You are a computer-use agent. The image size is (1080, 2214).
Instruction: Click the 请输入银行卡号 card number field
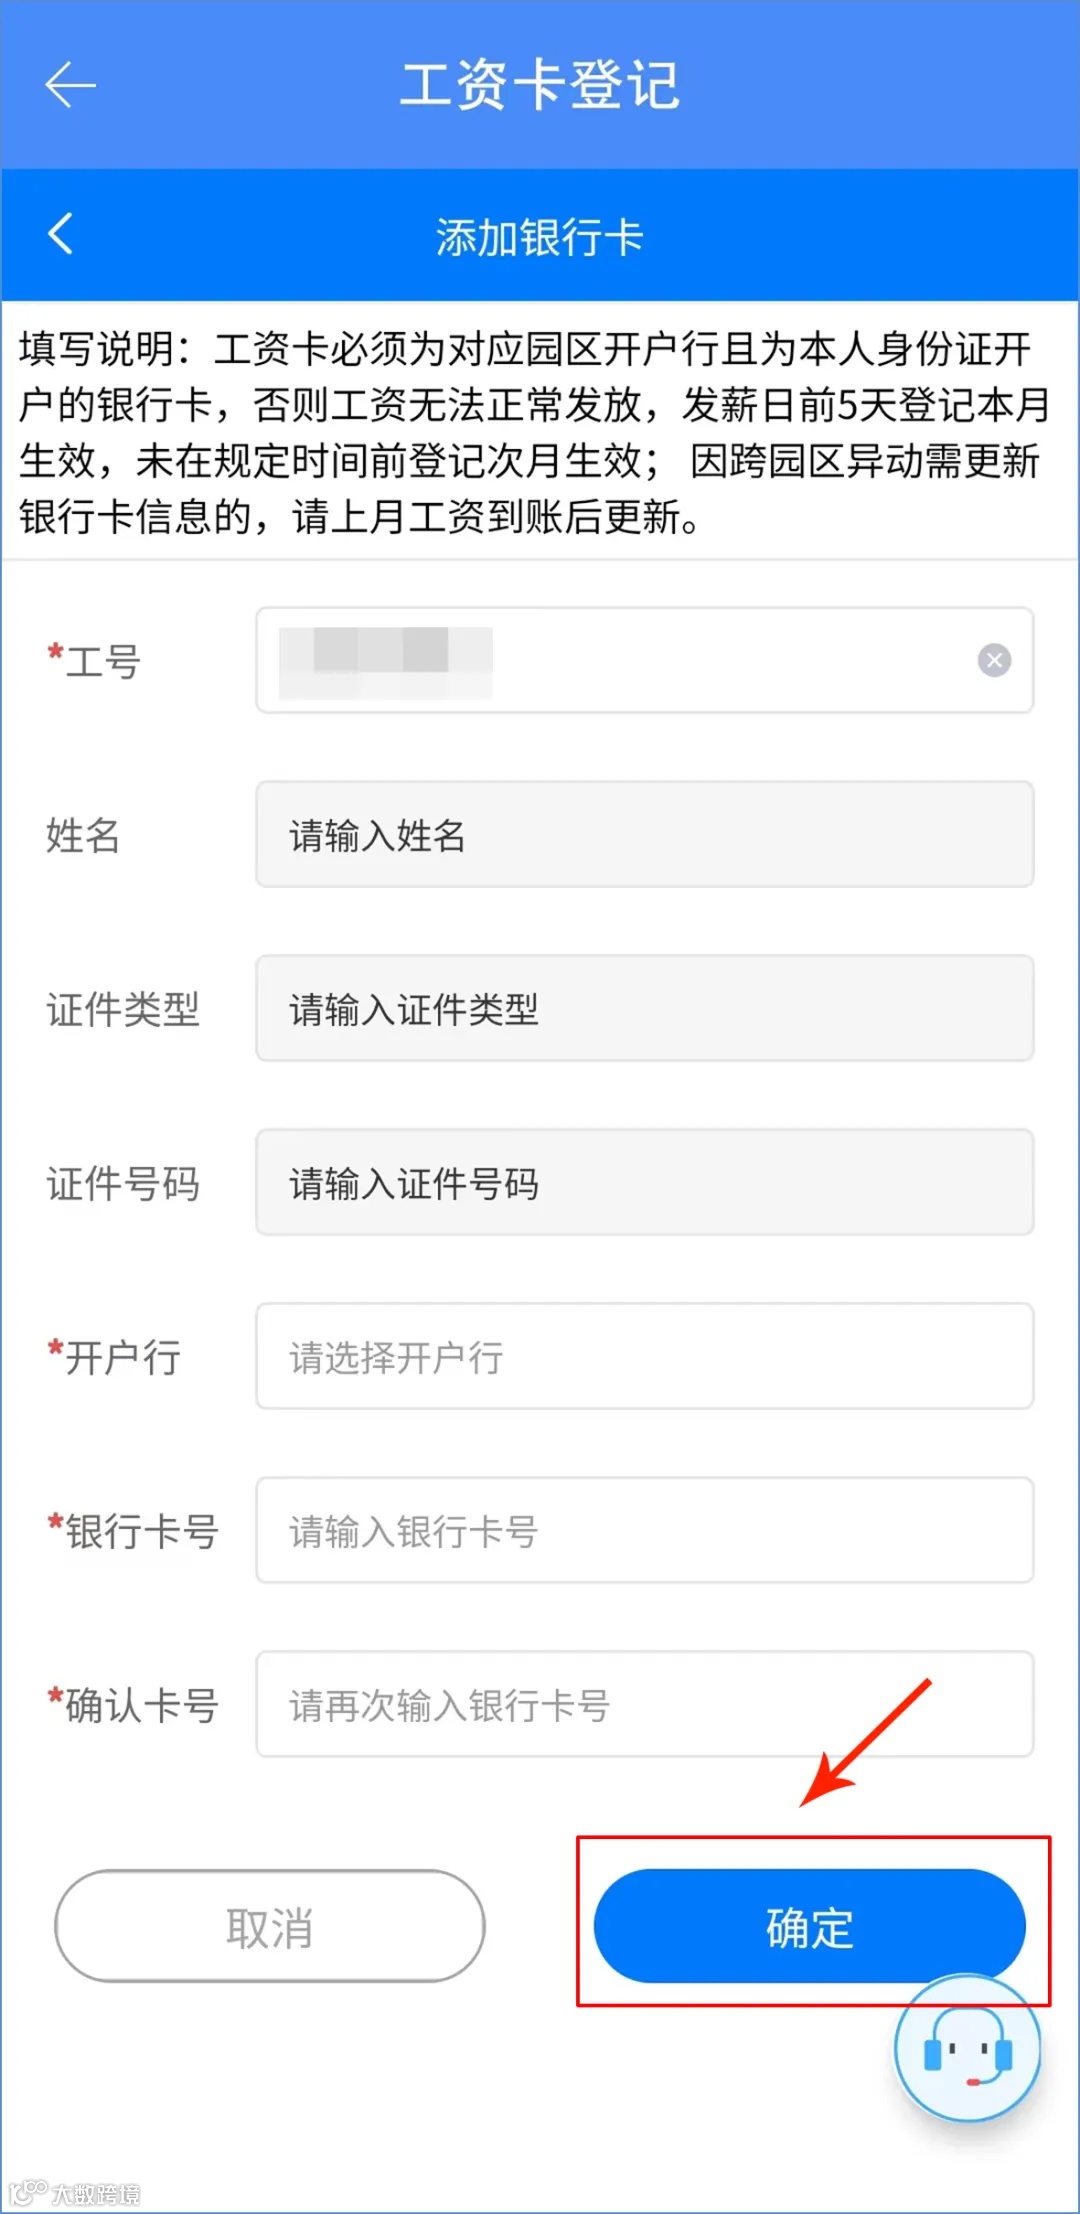[x=644, y=1531]
